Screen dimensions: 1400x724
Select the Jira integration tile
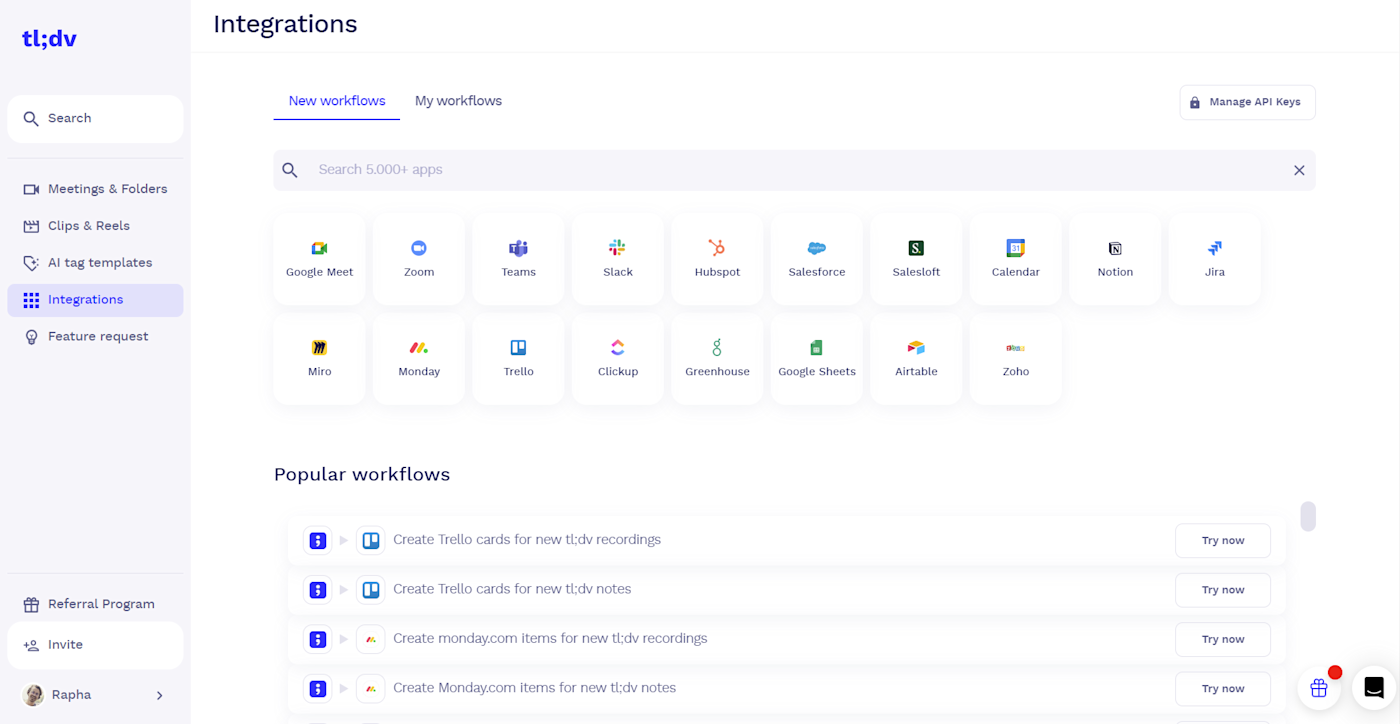click(x=1215, y=259)
